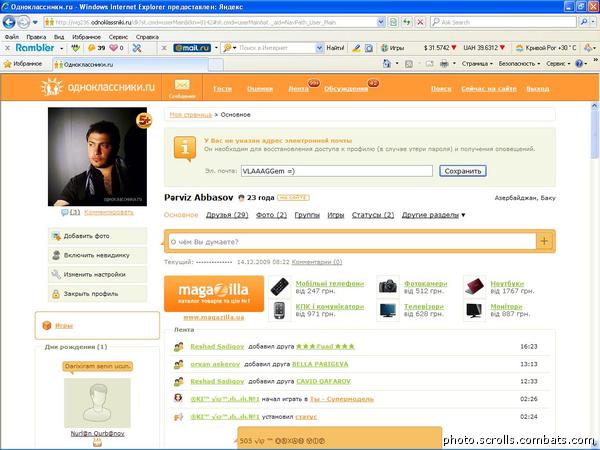The height and width of the screenshot is (450, 600).
Task: Expand the Rambler logo dropdown arrow
Action: click(x=62, y=48)
